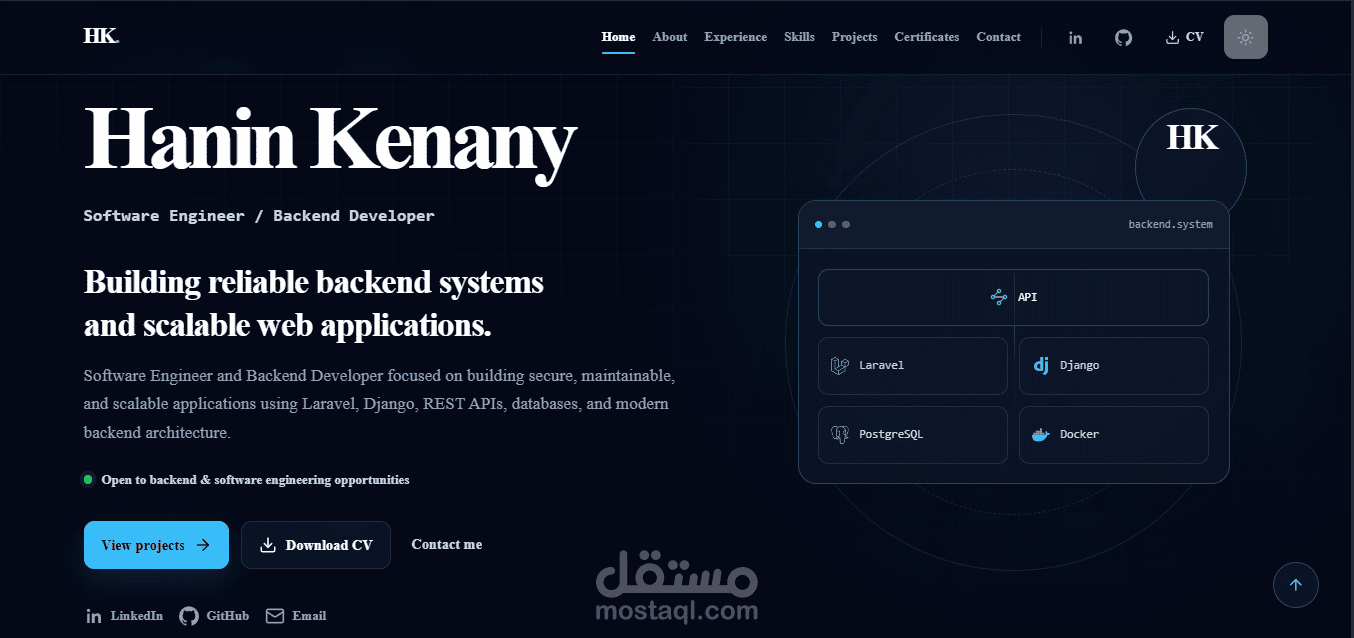Viewport: 1354px width, 638px height.
Task: Open the LinkedIn icon in the navbar
Action: pyautogui.click(x=1075, y=38)
